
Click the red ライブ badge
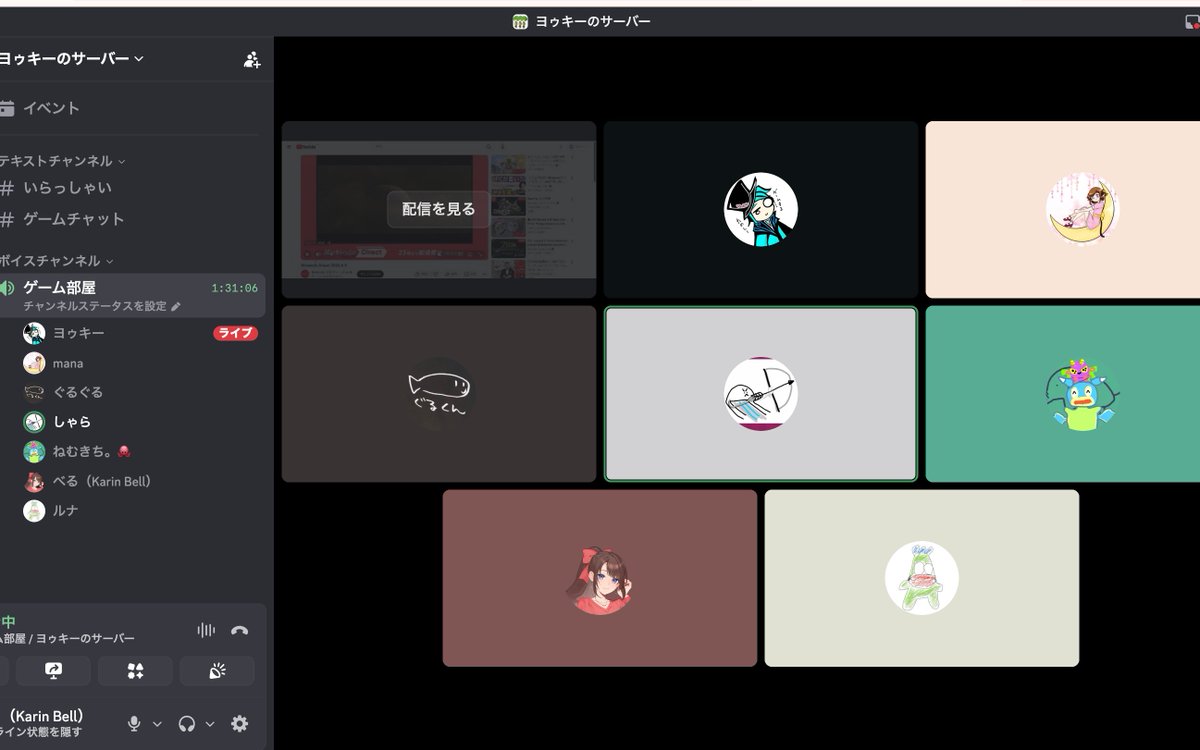coord(235,333)
